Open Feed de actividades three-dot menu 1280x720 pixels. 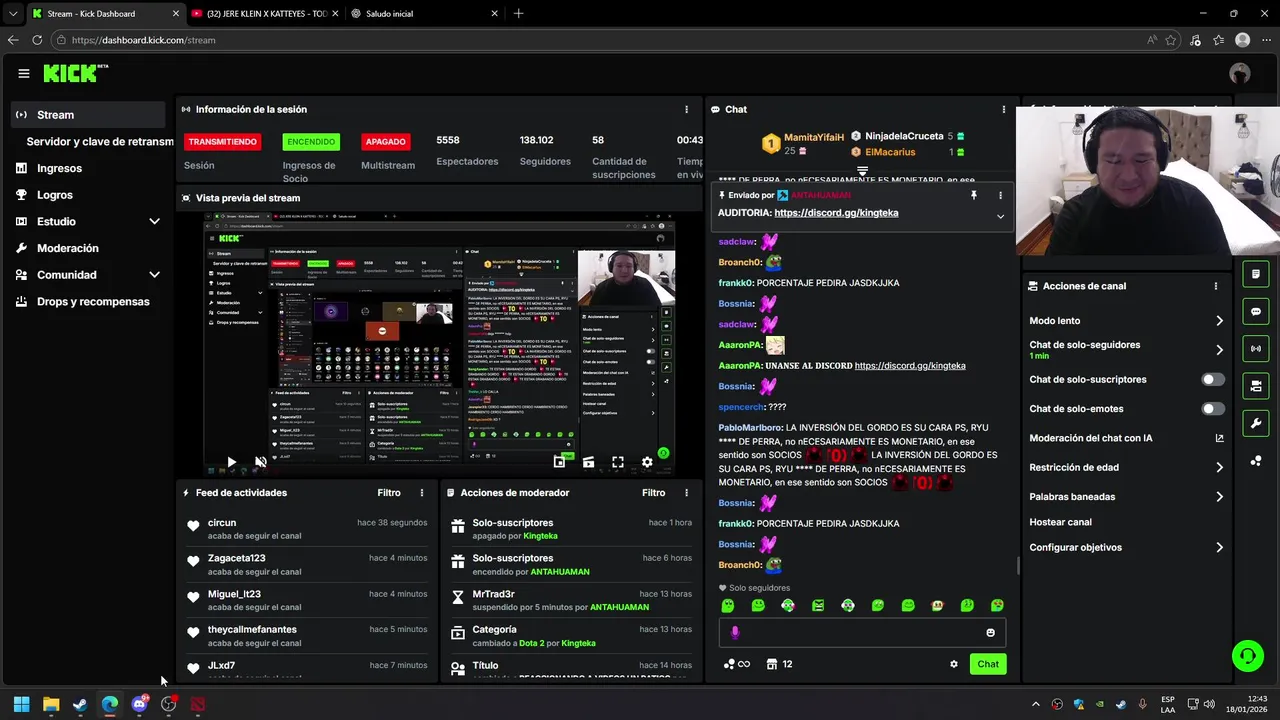click(x=422, y=492)
